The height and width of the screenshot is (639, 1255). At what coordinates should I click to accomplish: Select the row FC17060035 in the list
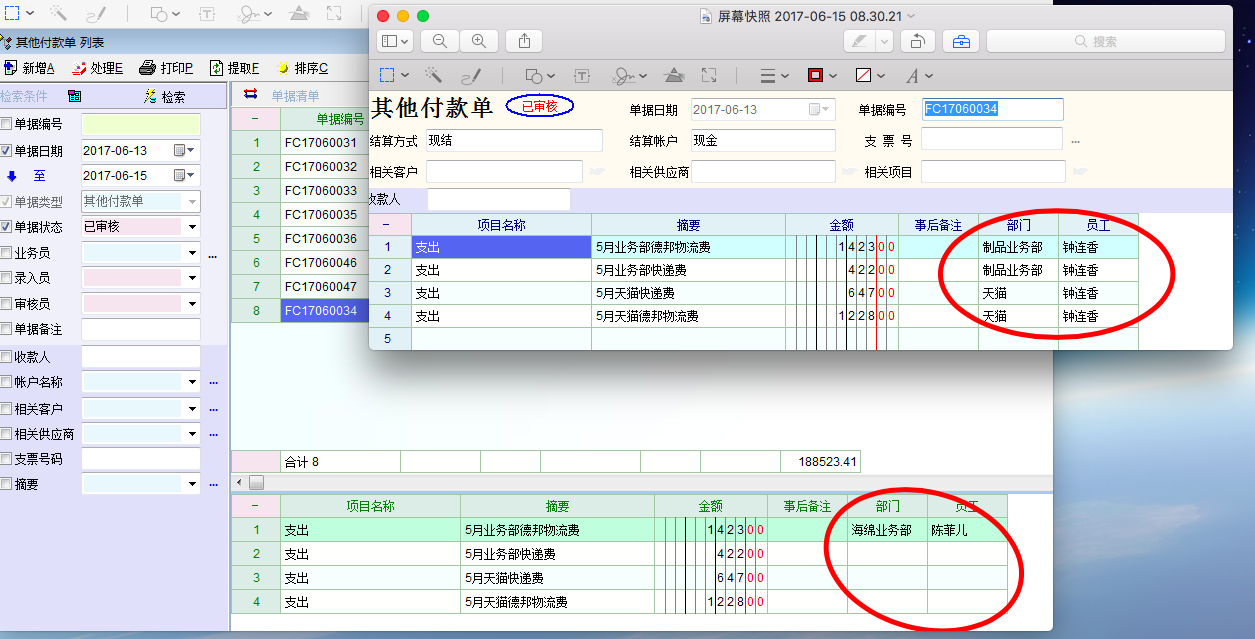pos(320,215)
